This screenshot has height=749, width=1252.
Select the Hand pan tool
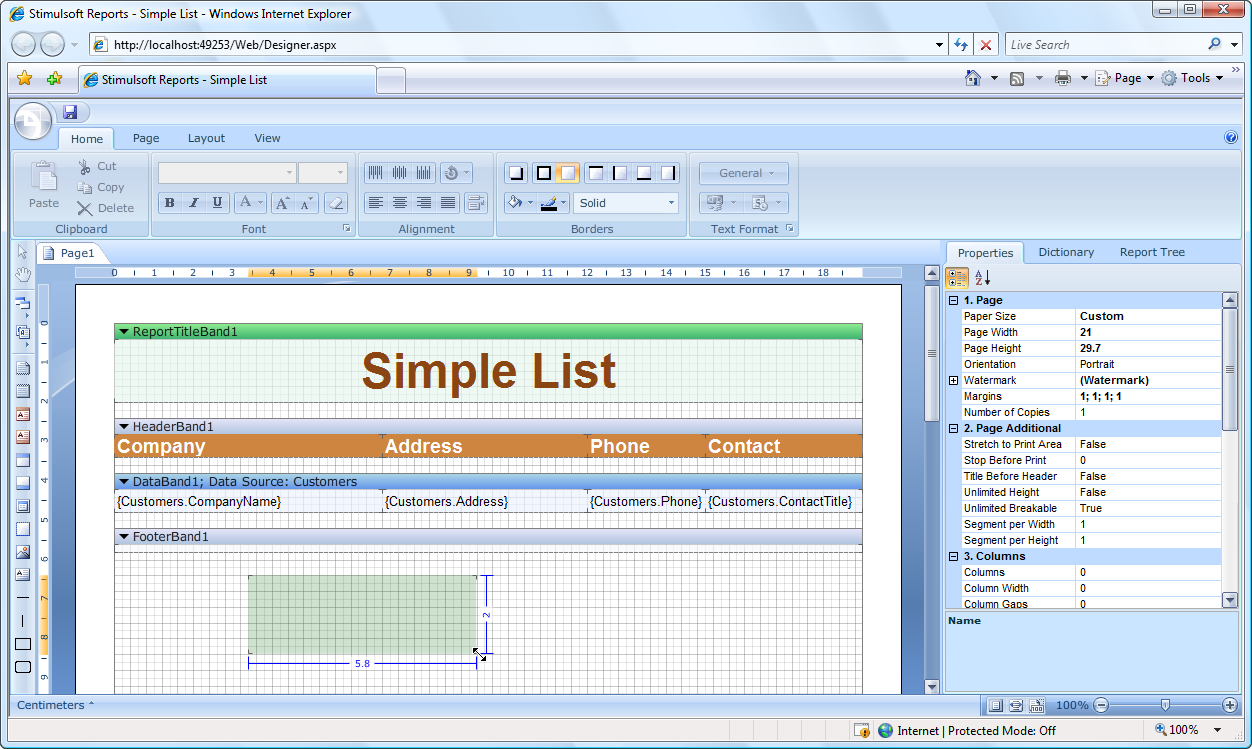(23, 275)
